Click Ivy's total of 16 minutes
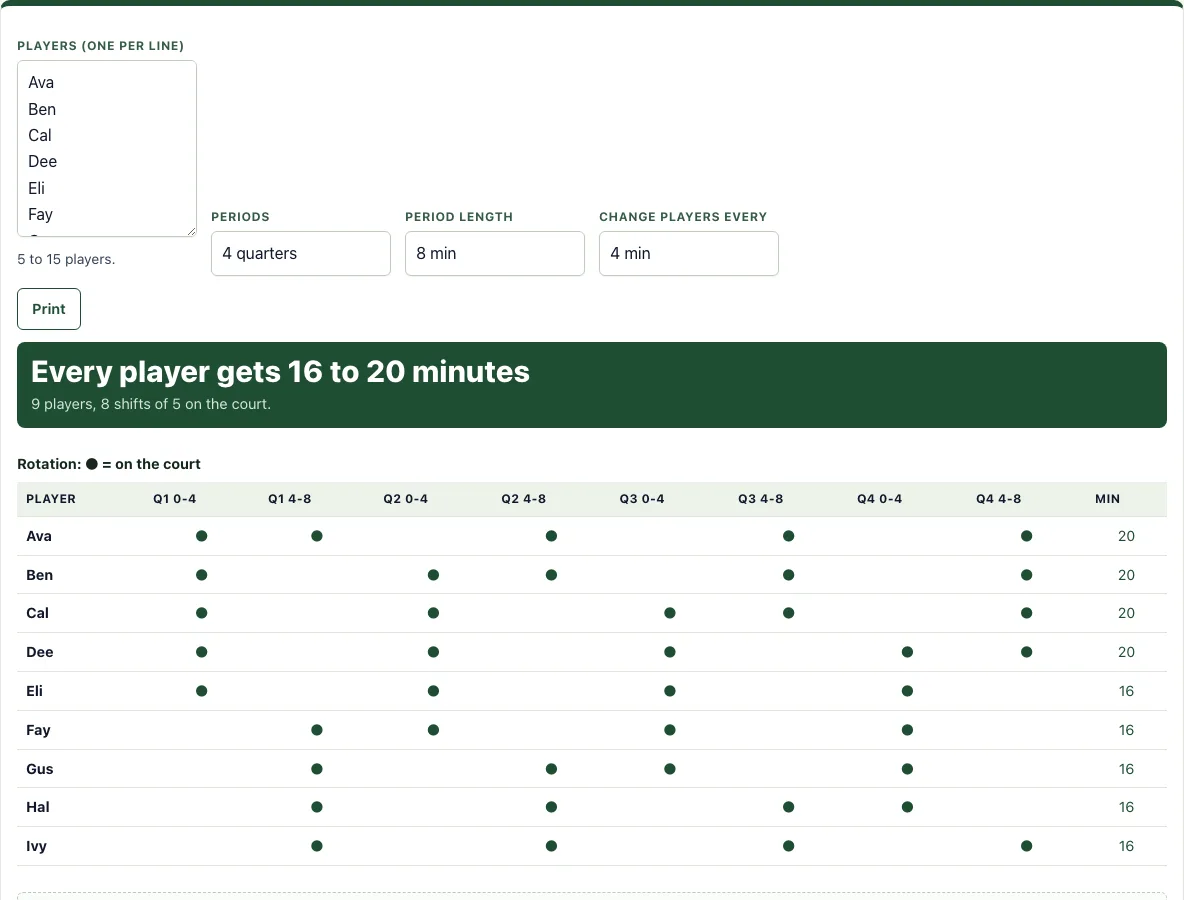 (1126, 846)
